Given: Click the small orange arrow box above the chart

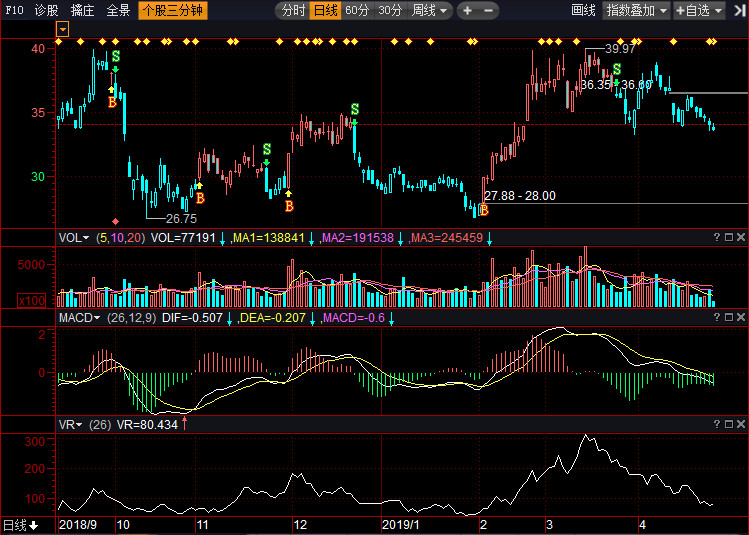Looking at the screenshot, I should (63, 30).
